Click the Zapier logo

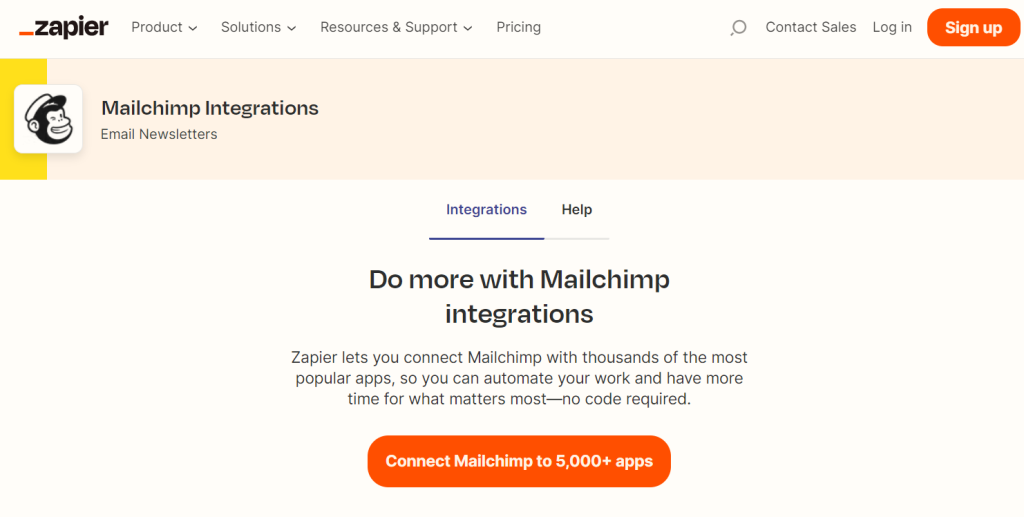click(64, 28)
